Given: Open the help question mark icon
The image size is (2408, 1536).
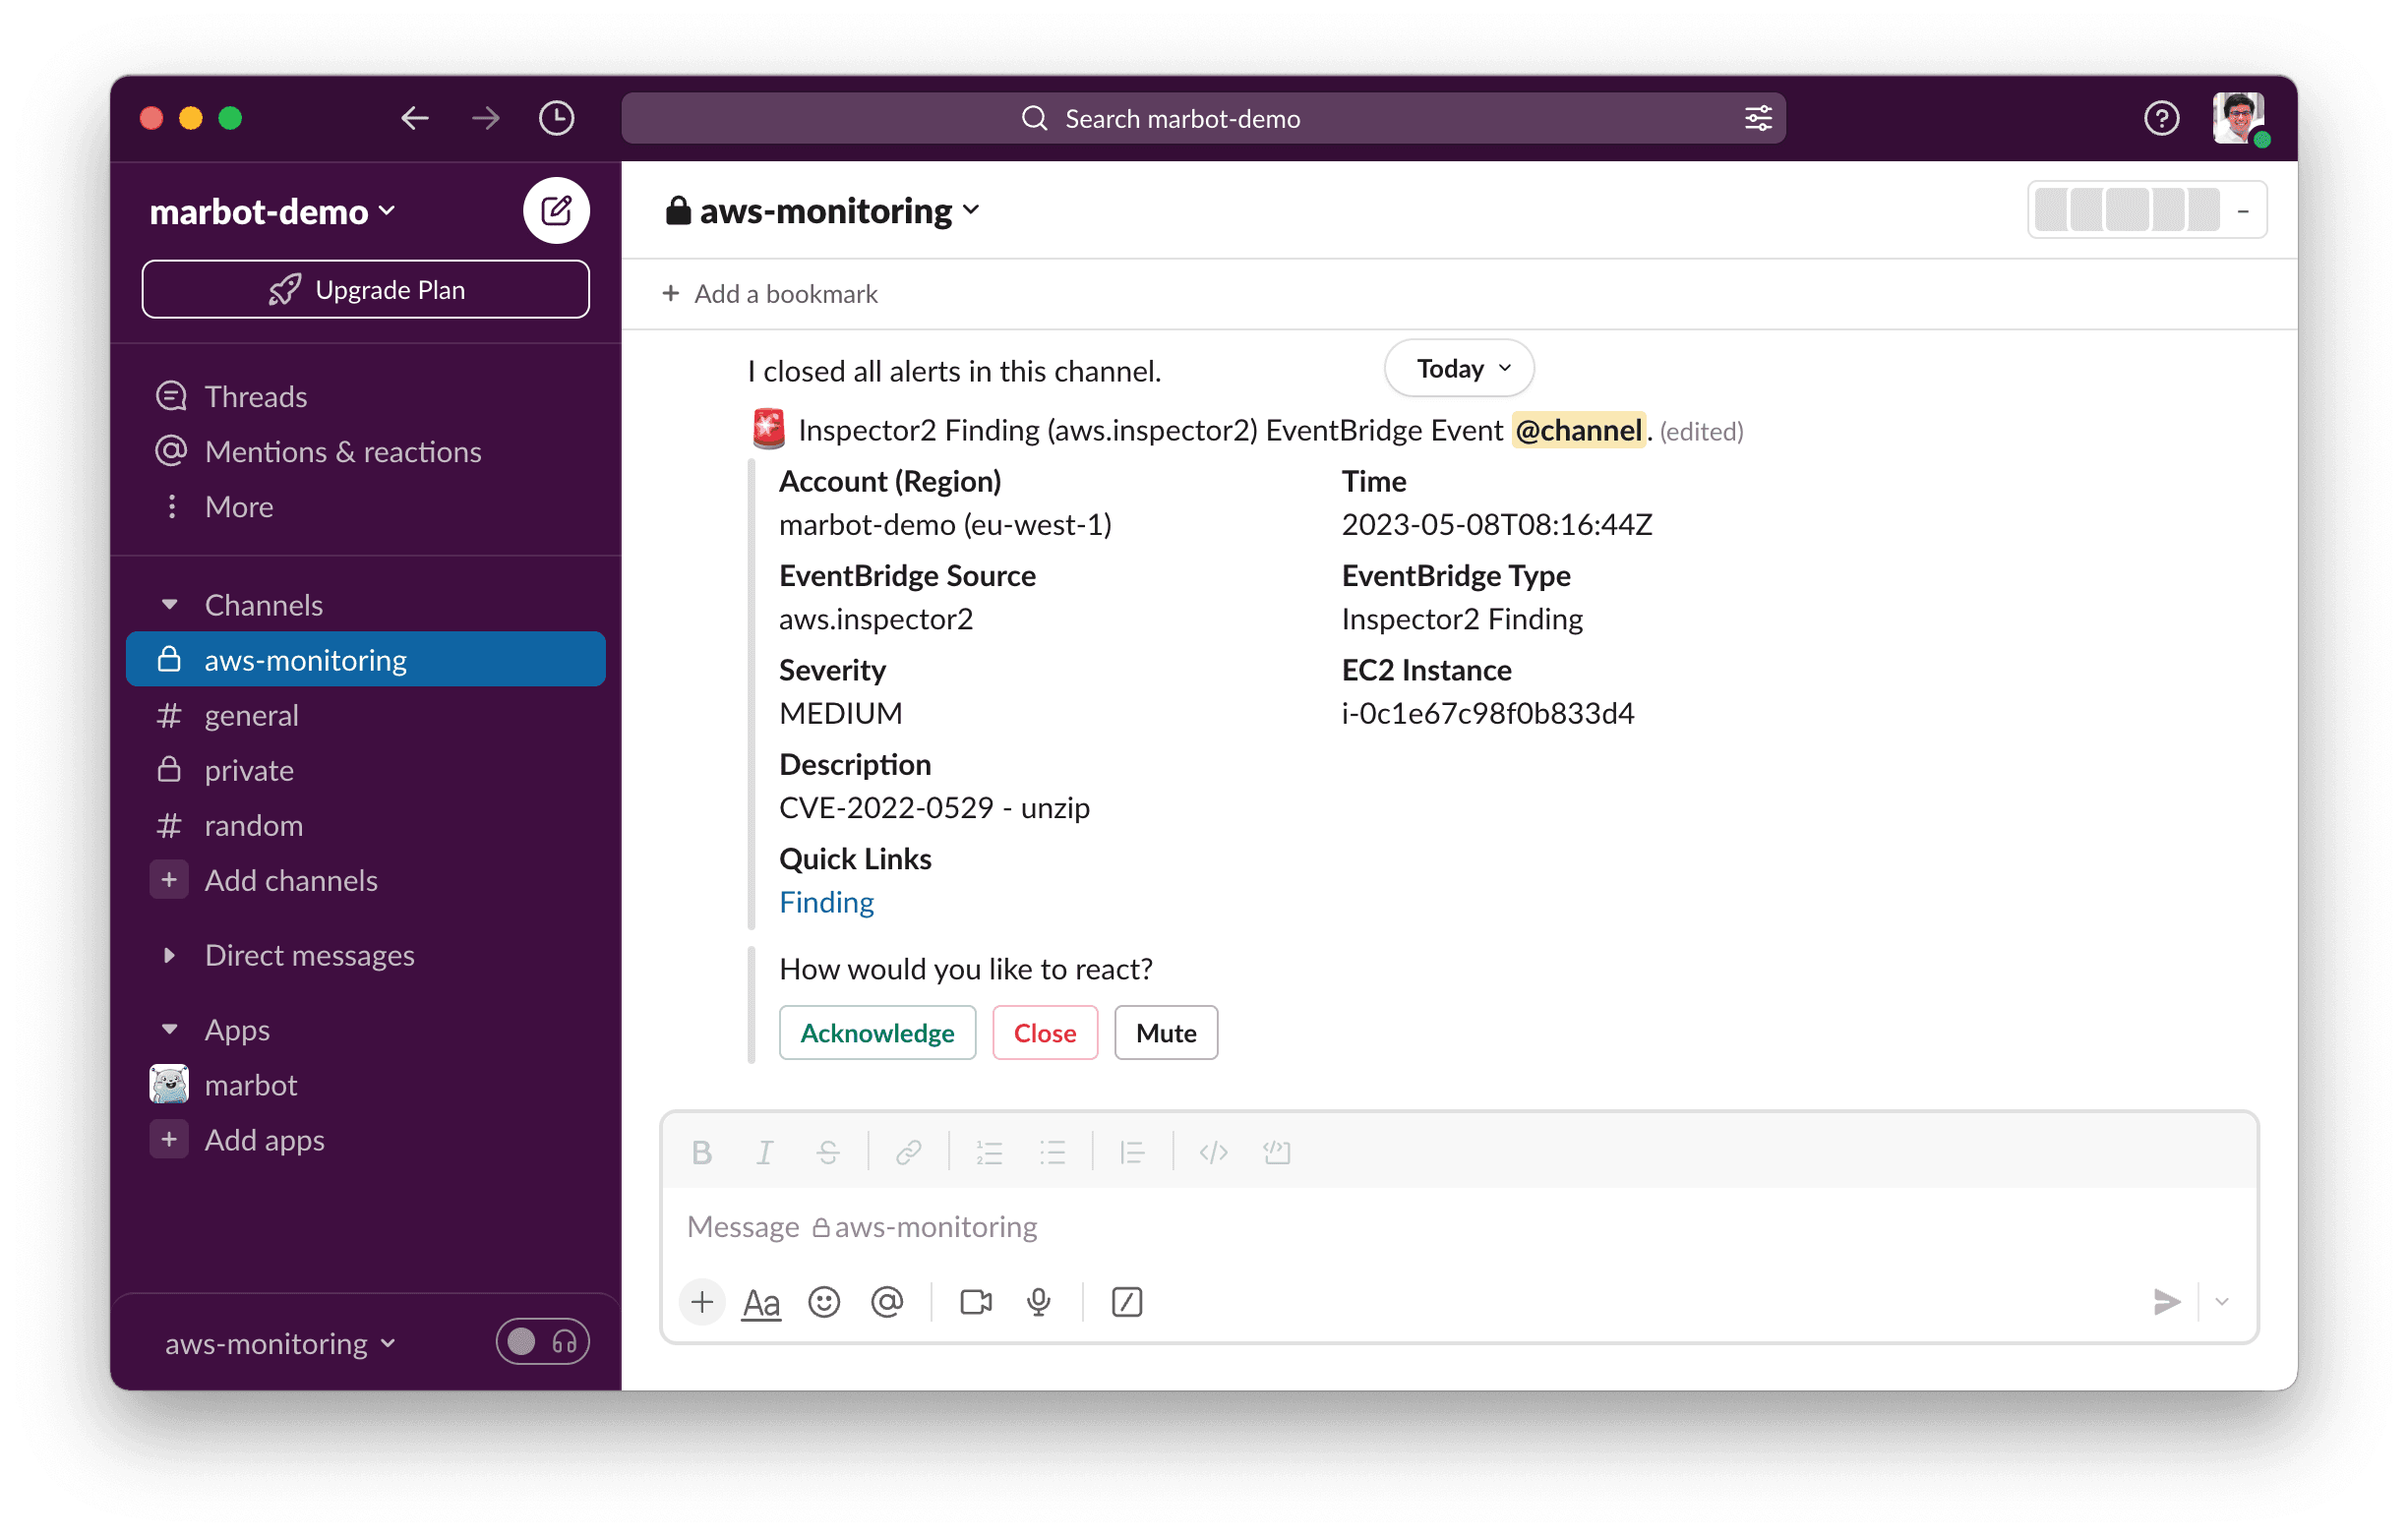Looking at the screenshot, I should coord(2161,118).
